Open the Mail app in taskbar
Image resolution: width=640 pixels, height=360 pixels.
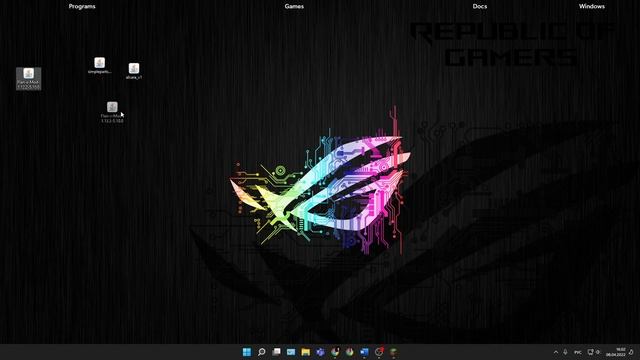point(291,352)
